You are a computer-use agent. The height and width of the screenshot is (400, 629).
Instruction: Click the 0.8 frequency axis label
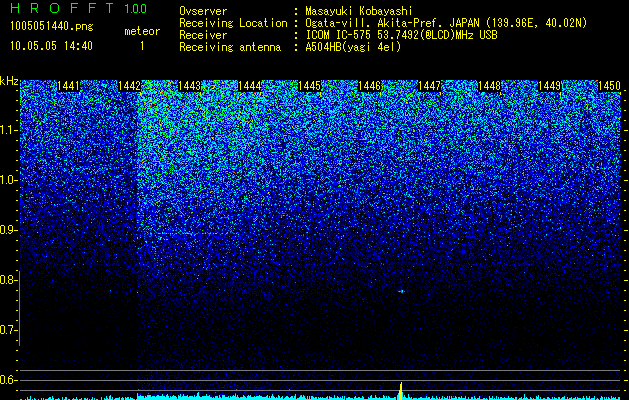coord(7,280)
